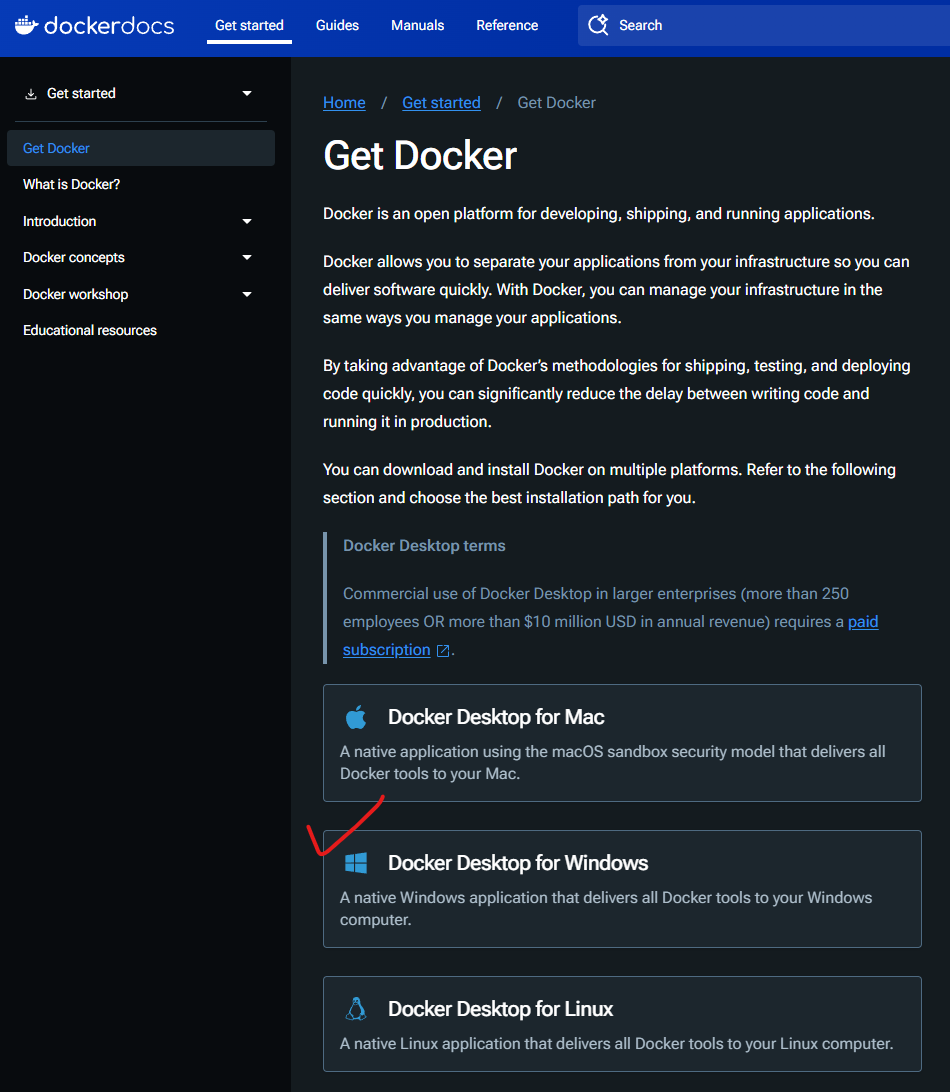The height and width of the screenshot is (1092, 950).
Task: Open the Docker Desktop for Windows card
Action: [622, 889]
